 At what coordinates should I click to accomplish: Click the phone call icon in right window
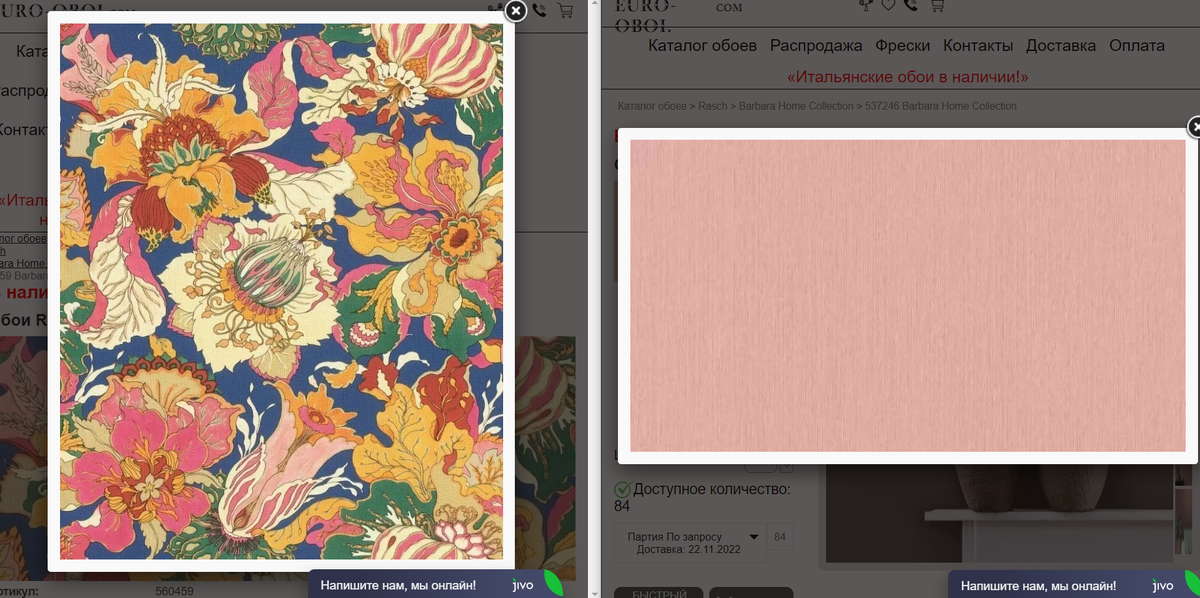[x=910, y=5]
